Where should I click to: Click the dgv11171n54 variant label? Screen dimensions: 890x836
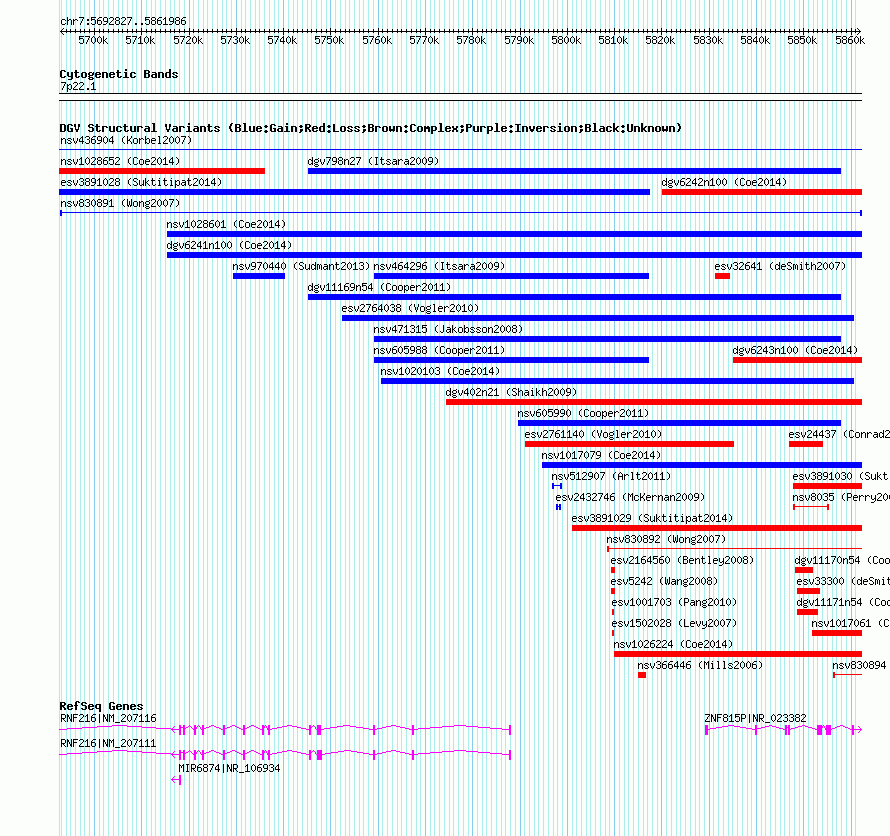(x=843, y=602)
